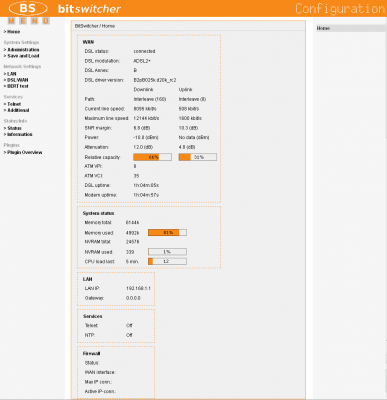
Task: Click the Memory used 81% bar
Action: click(167, 233)
